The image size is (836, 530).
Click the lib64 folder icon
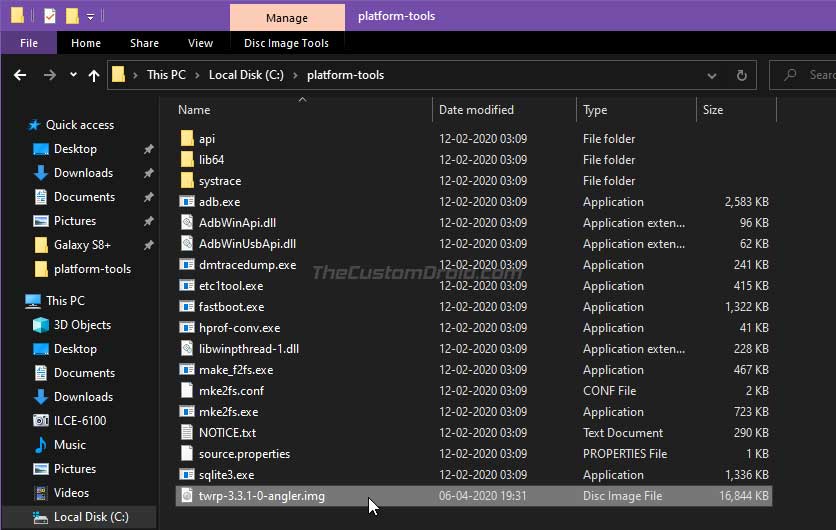[187, 159]
